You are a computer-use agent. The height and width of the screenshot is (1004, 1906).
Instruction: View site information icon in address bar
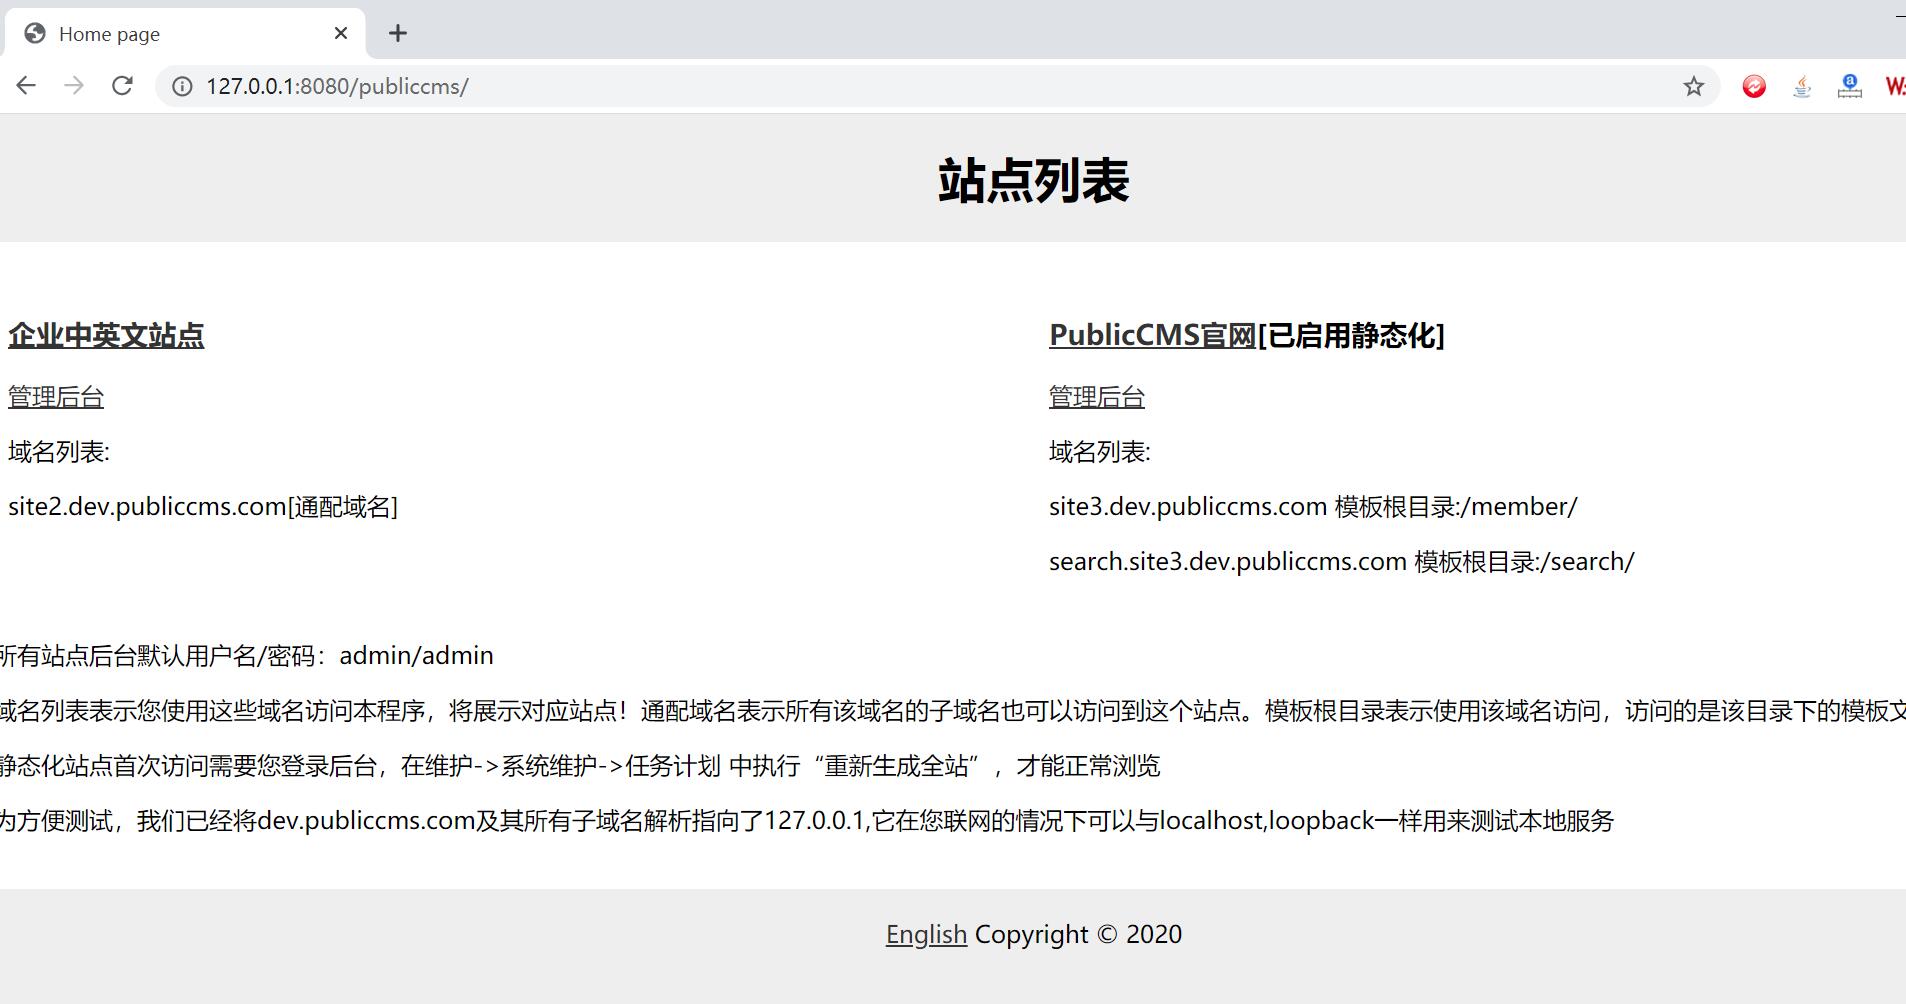tap(182, 87)
